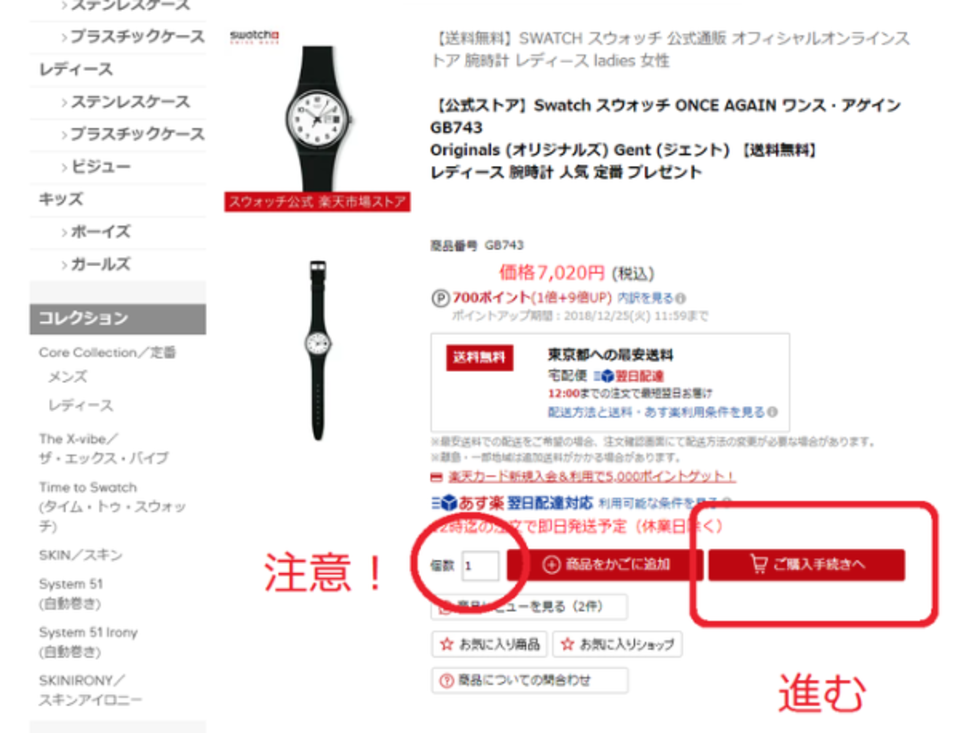Click the ご購入手続きへ checkout button
Screen dimensions: 960x733
click(x=806, y=564)
